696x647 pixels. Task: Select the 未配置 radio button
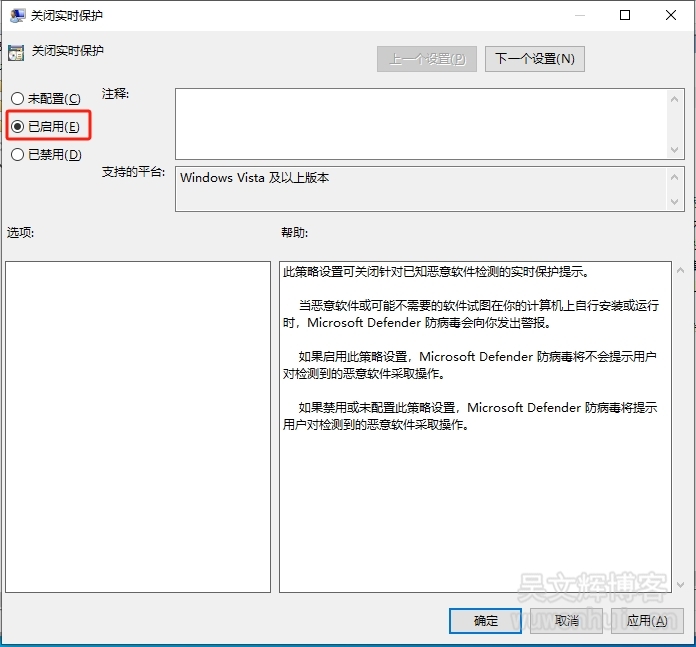tap(17, 99)
